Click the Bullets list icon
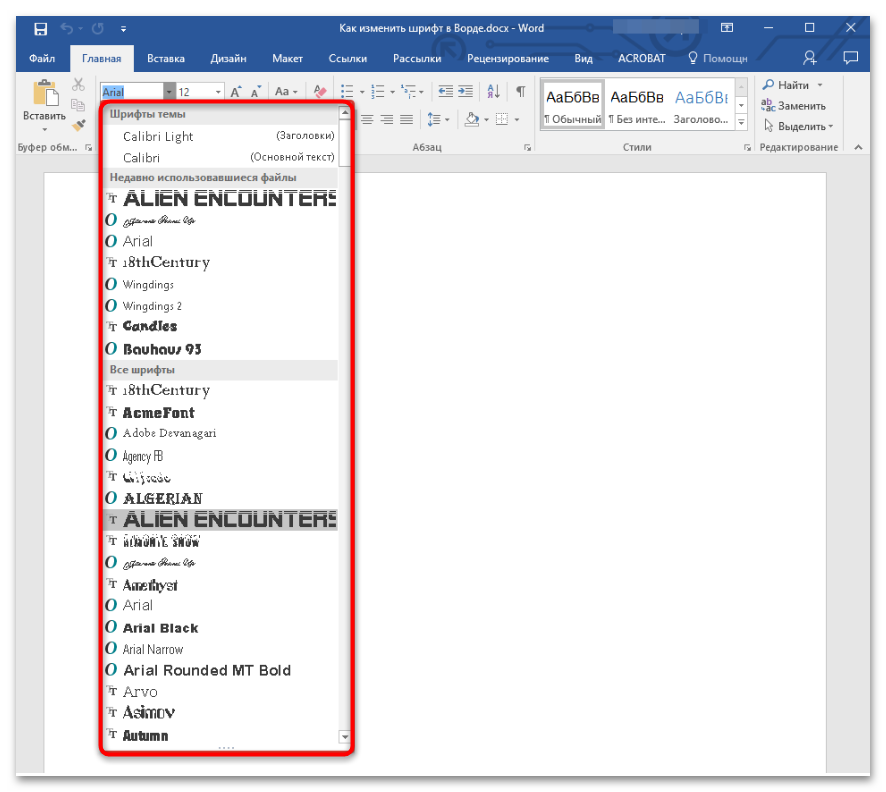The image size is (886, 792). pyautogui.click(x=347, y=92)
